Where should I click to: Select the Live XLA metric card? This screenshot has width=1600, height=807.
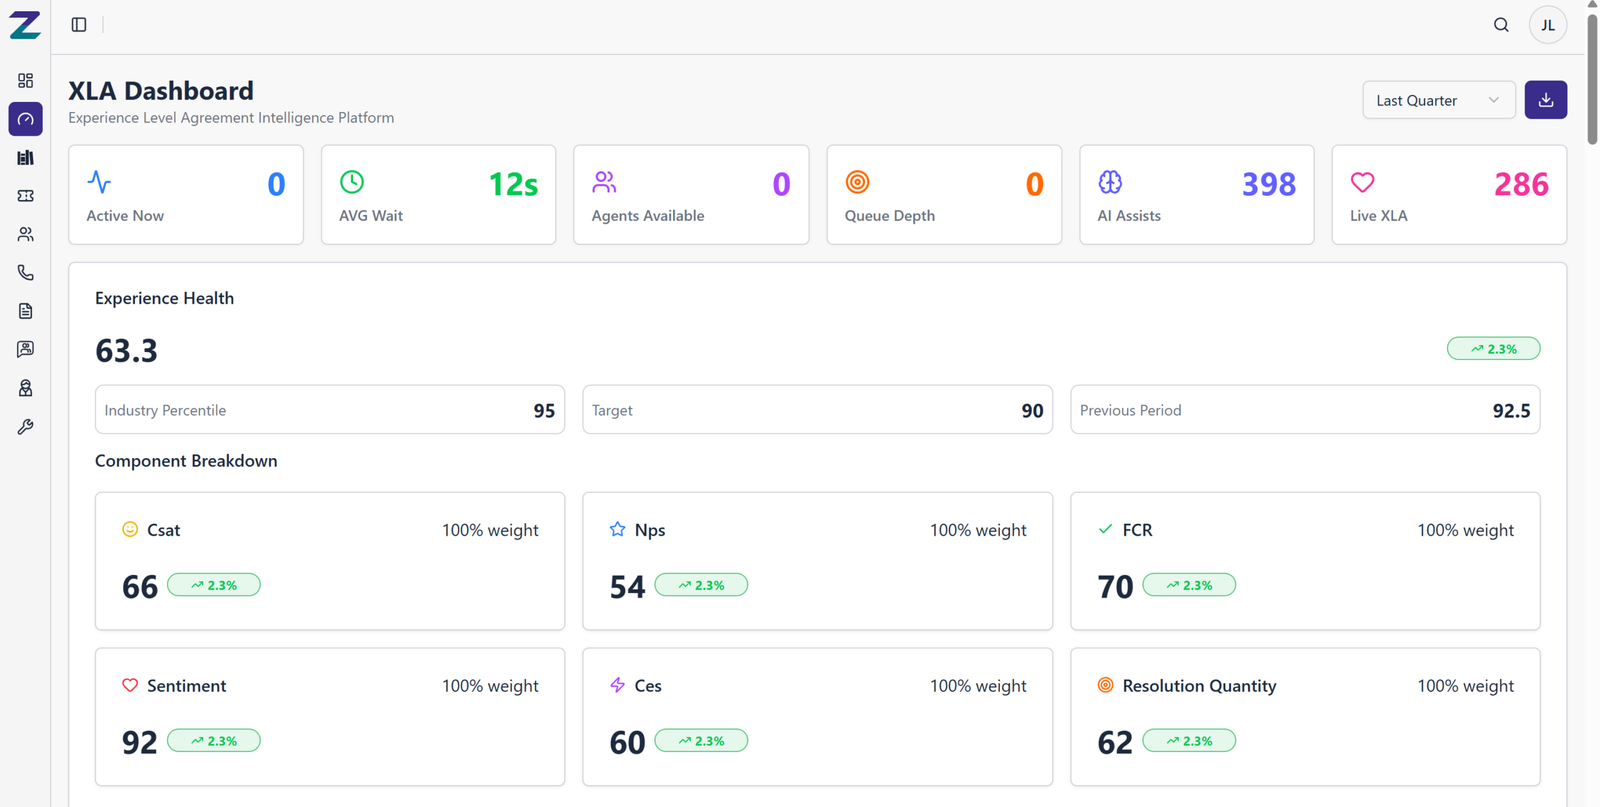point(1448,195)
